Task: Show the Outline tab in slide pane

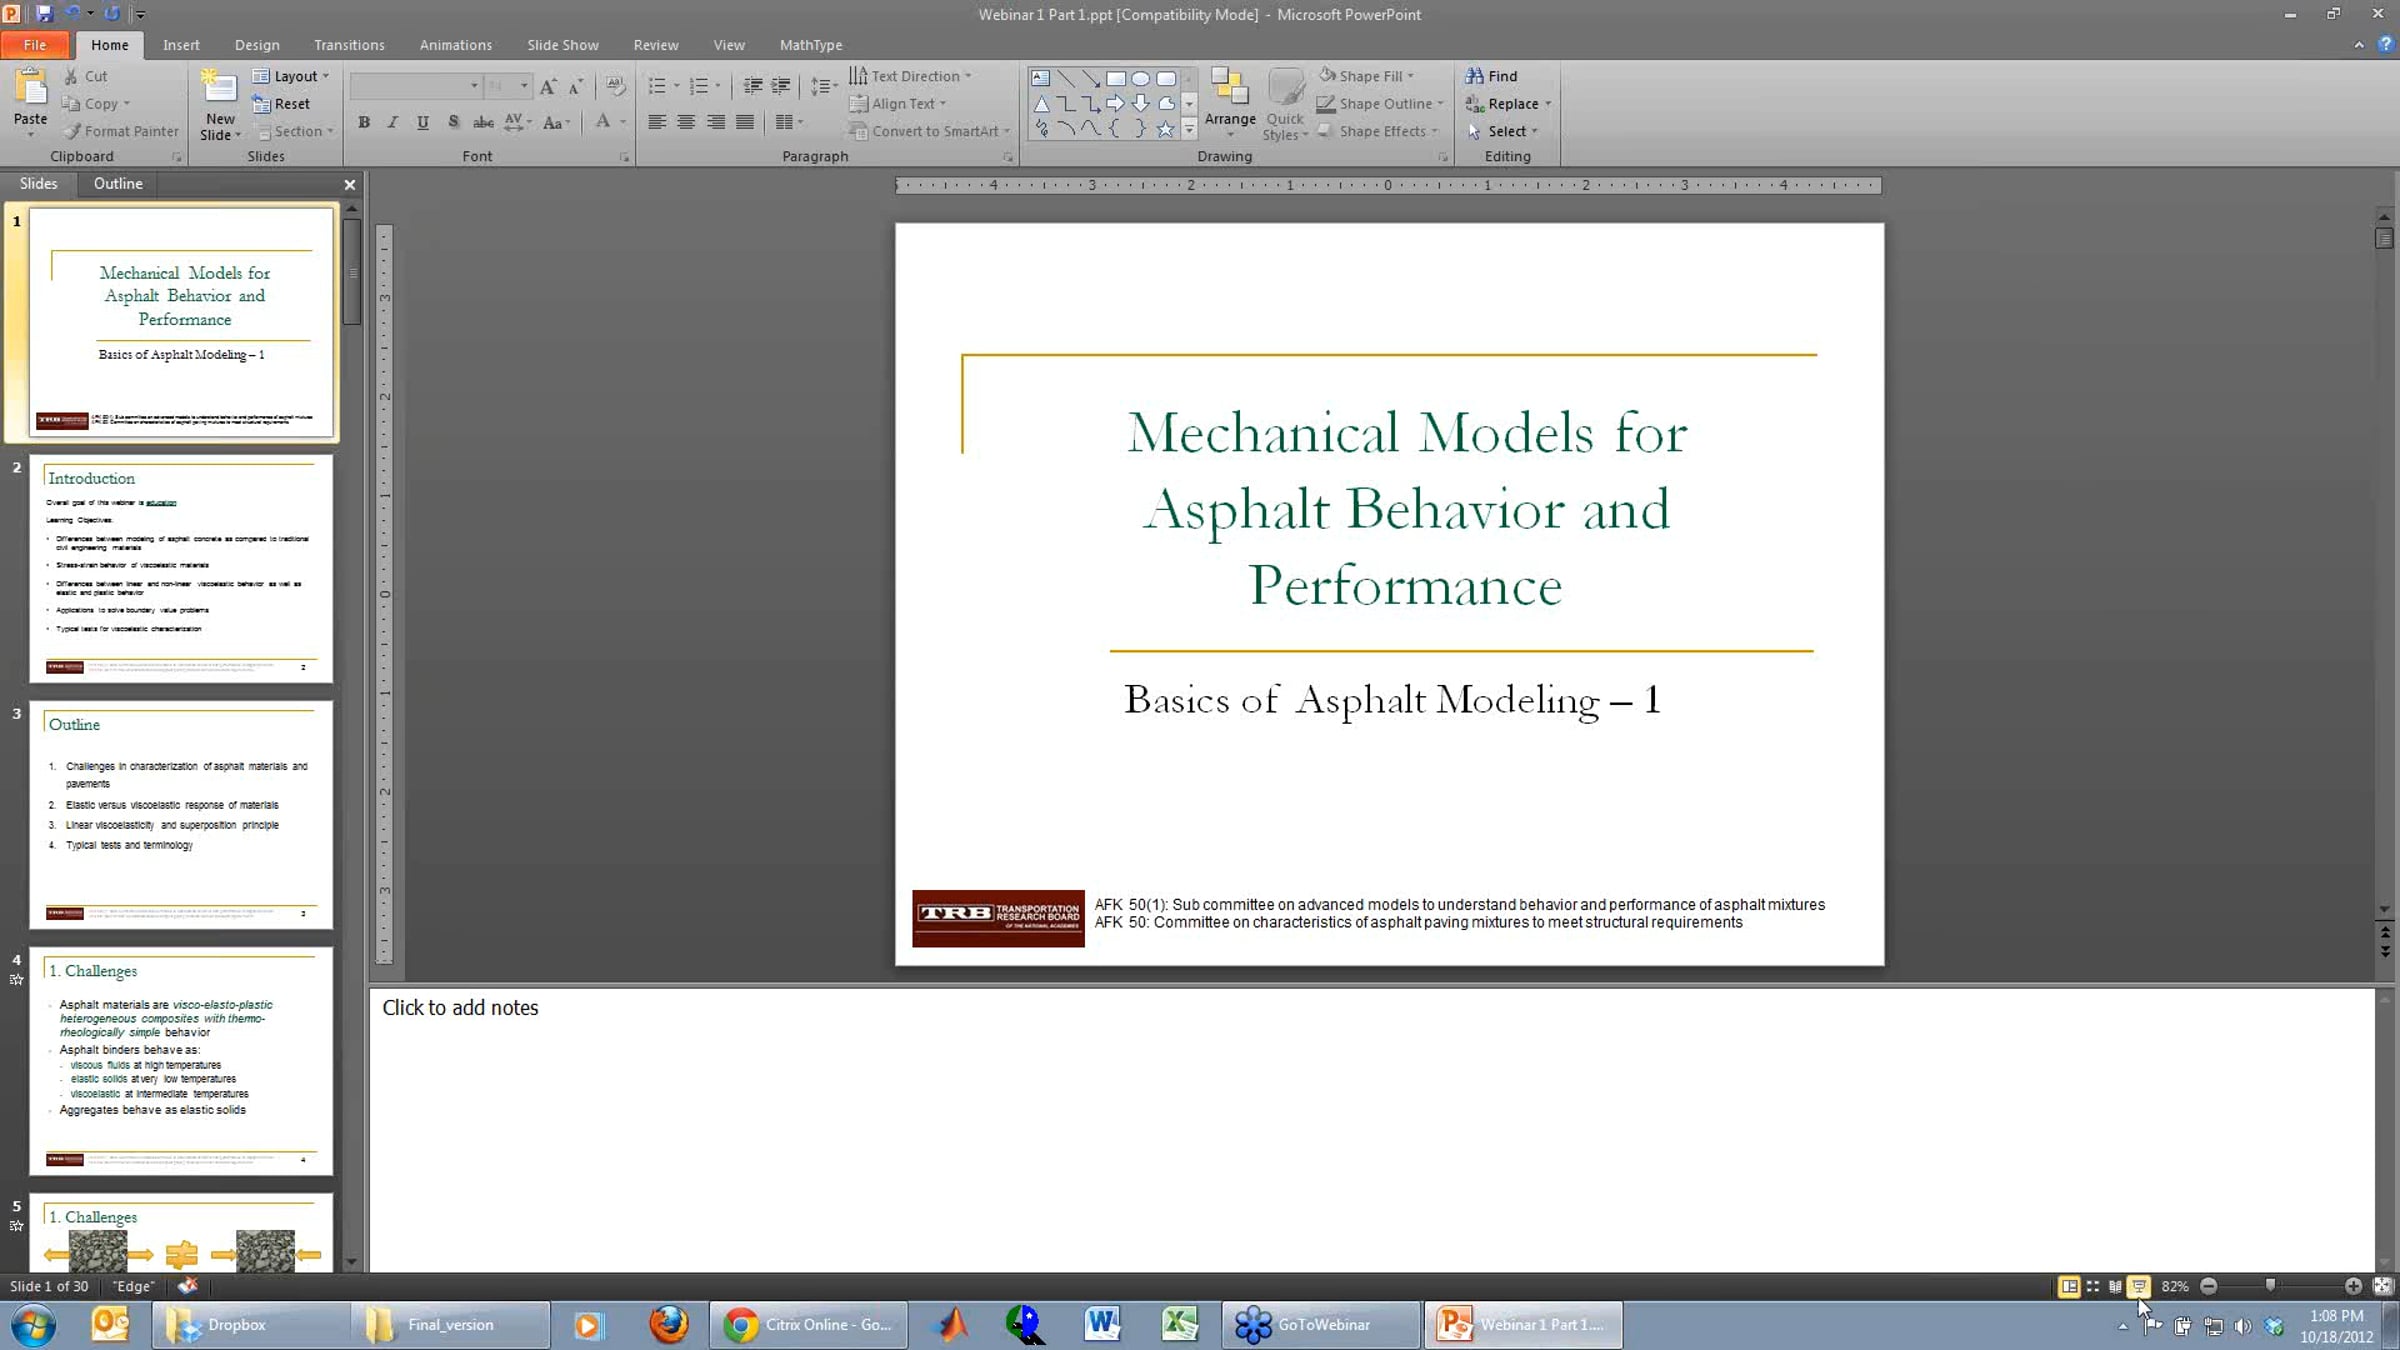Action: coord(118,183)
